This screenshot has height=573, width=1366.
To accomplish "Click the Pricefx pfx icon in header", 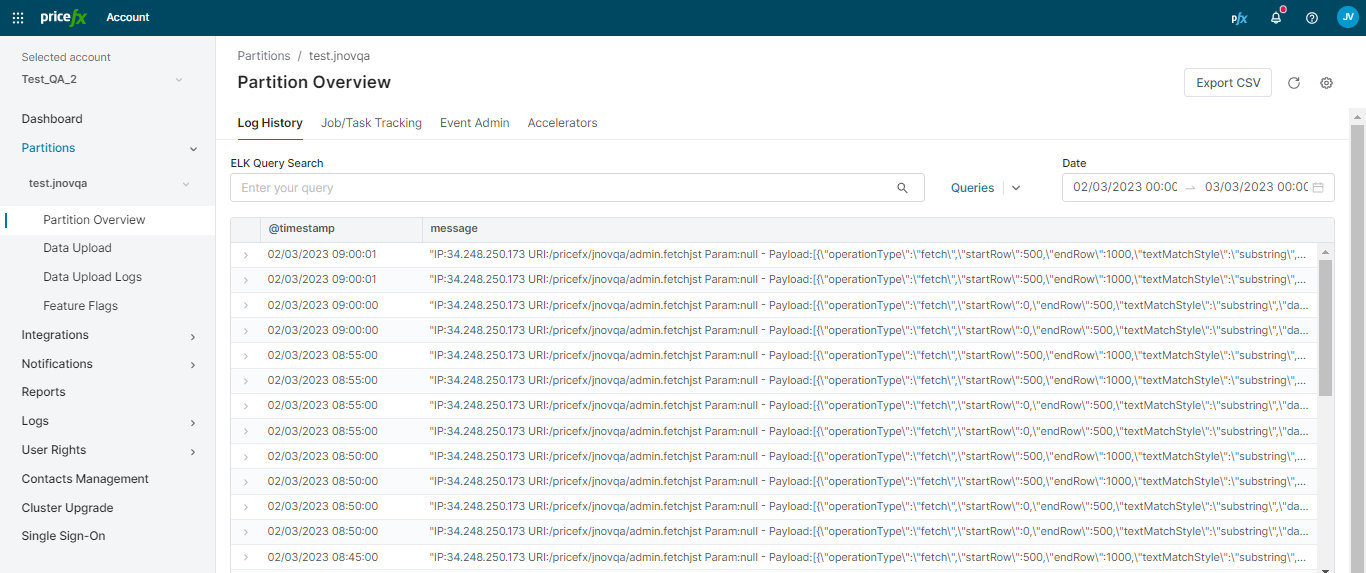I will (1239, 18).
